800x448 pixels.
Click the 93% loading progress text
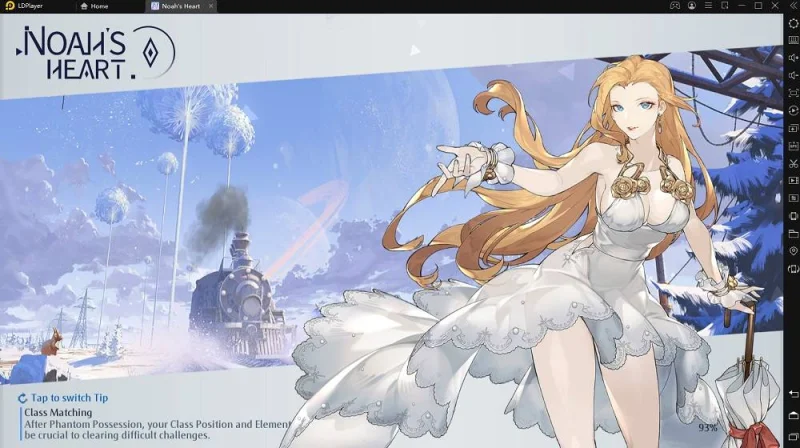point(707,428)
